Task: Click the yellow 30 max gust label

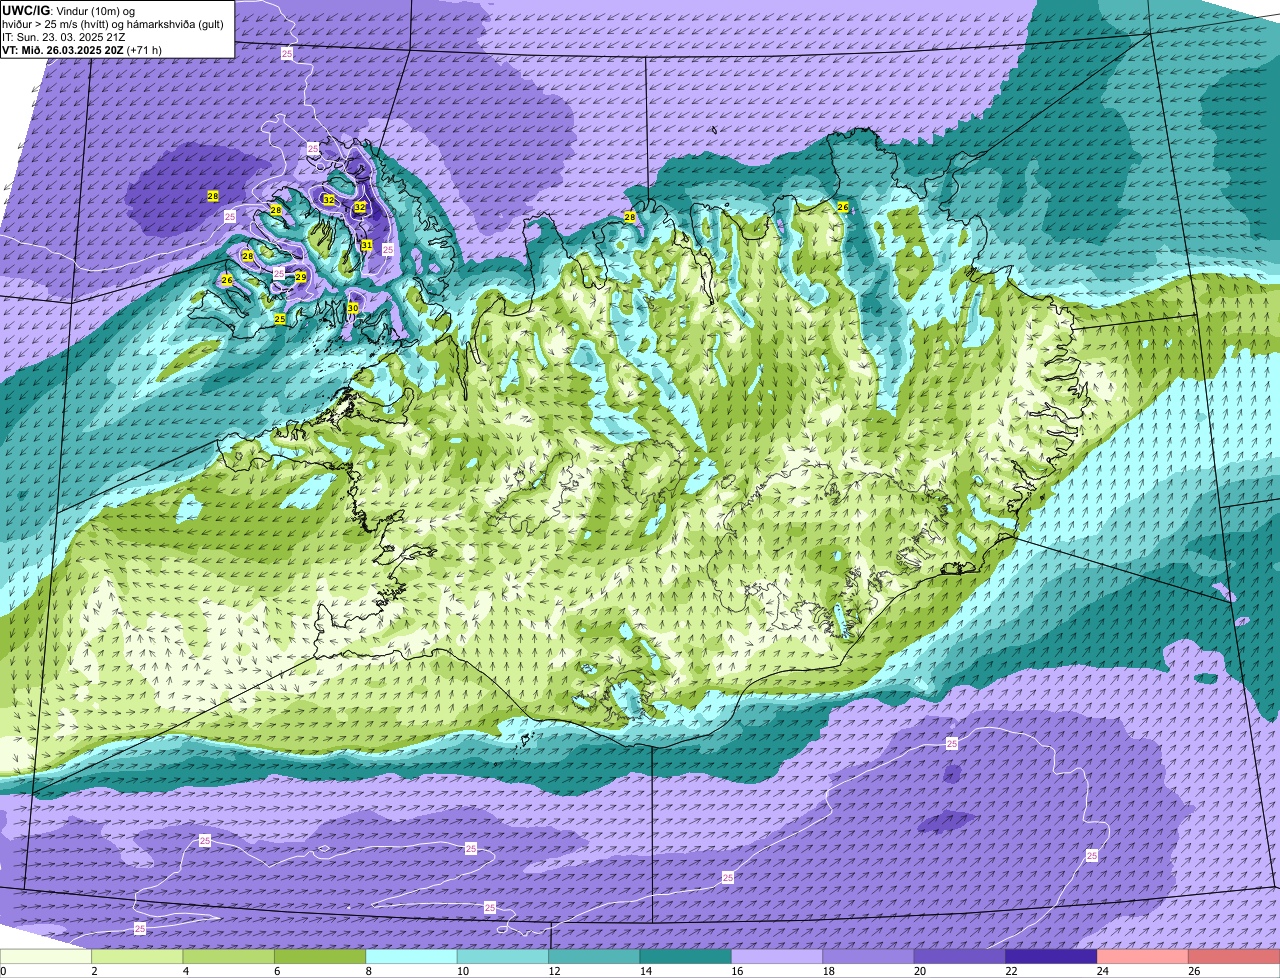Action: 353,308
